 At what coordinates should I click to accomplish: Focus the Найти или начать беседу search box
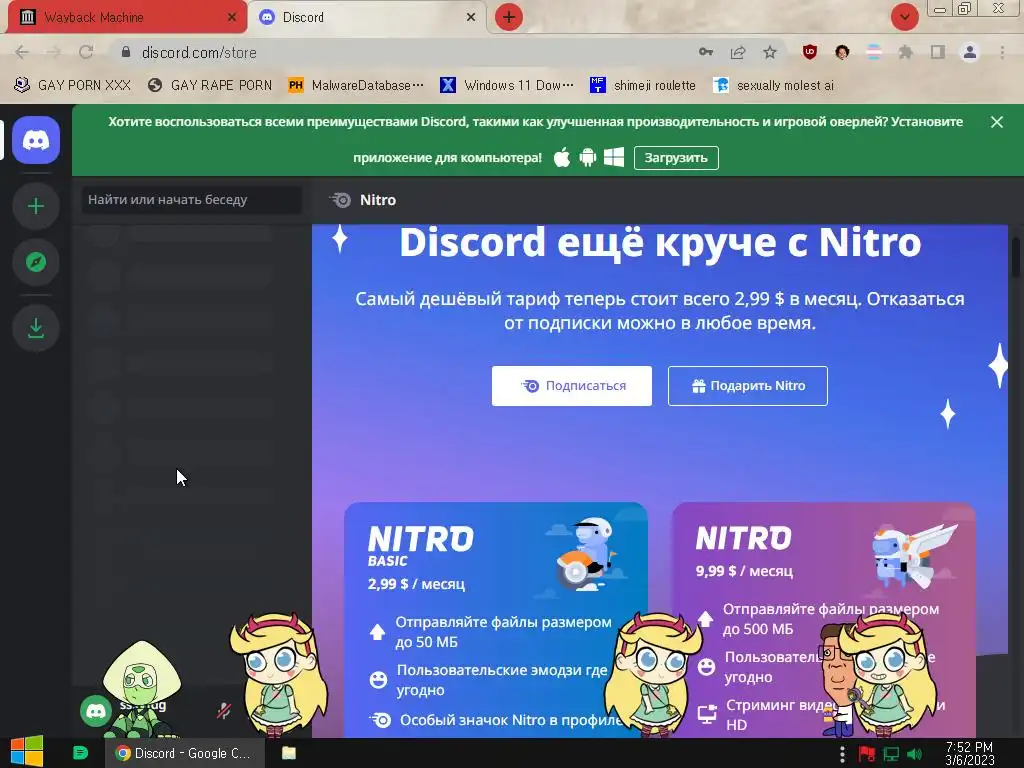tap(192, 200)
